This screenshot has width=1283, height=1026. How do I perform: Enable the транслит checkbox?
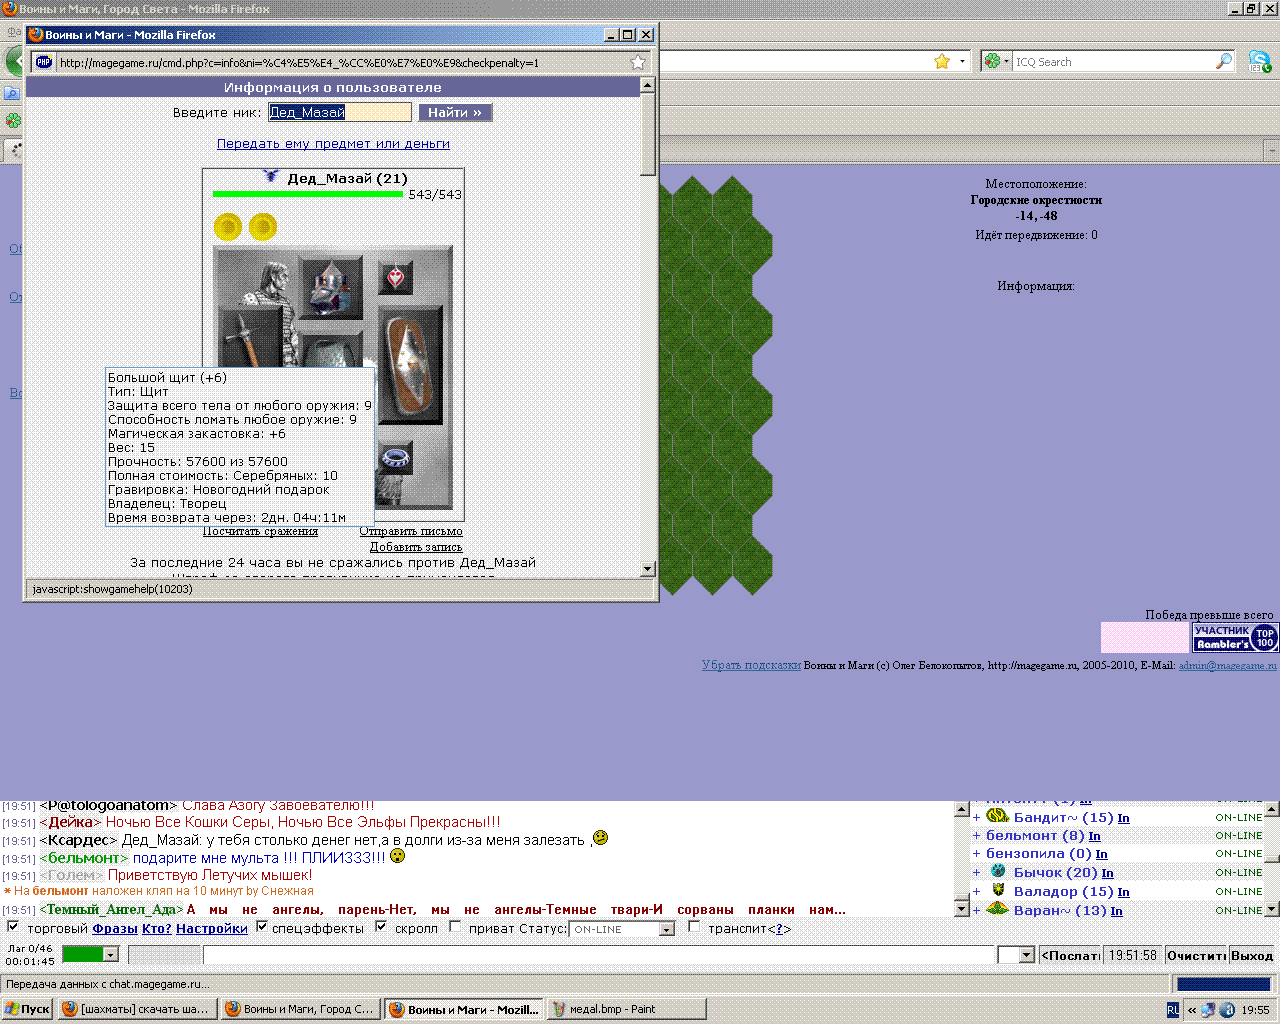694,927
